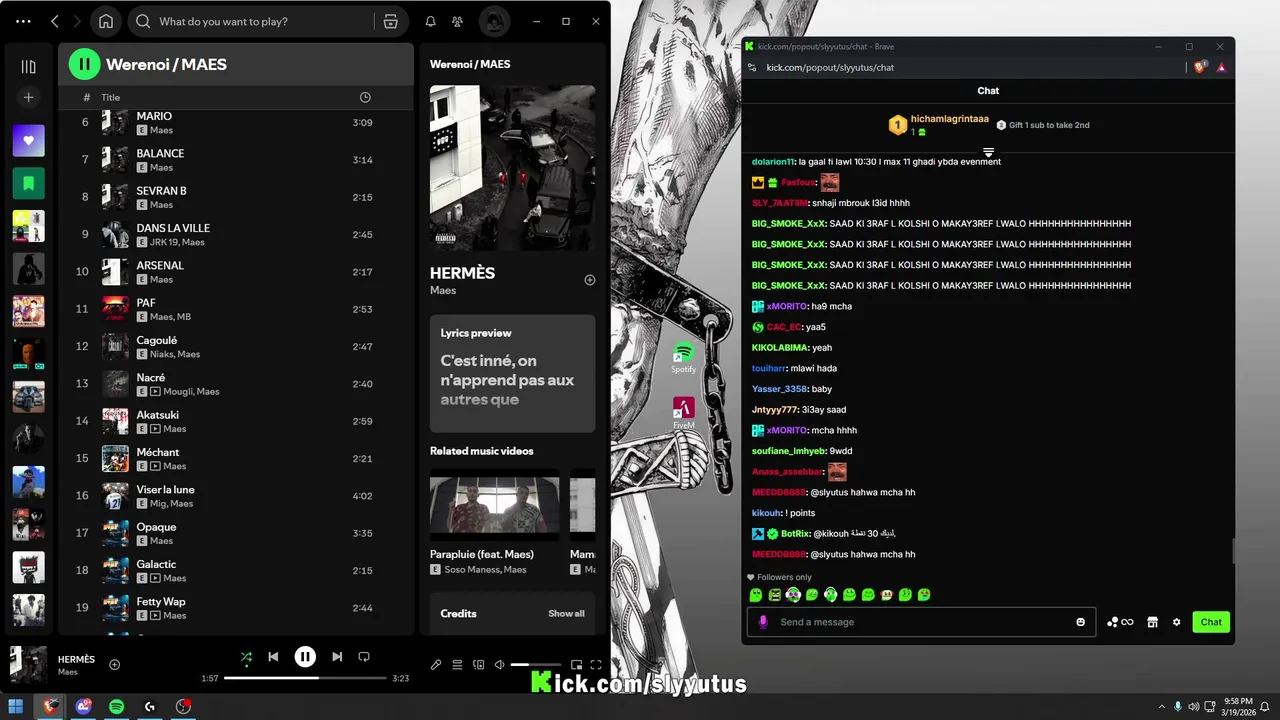Open the Lyrics preview card
This screenshot has width=1280, height=720.
(512, 373)
